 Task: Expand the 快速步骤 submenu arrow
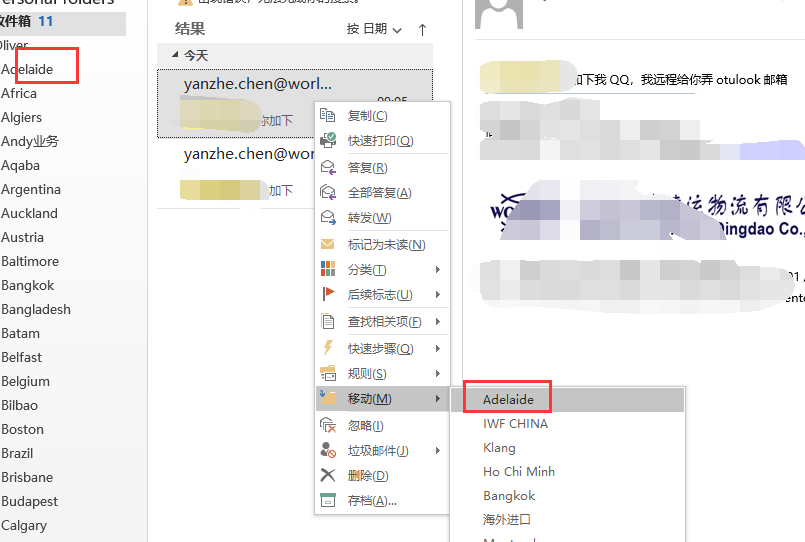click(437, 348)
